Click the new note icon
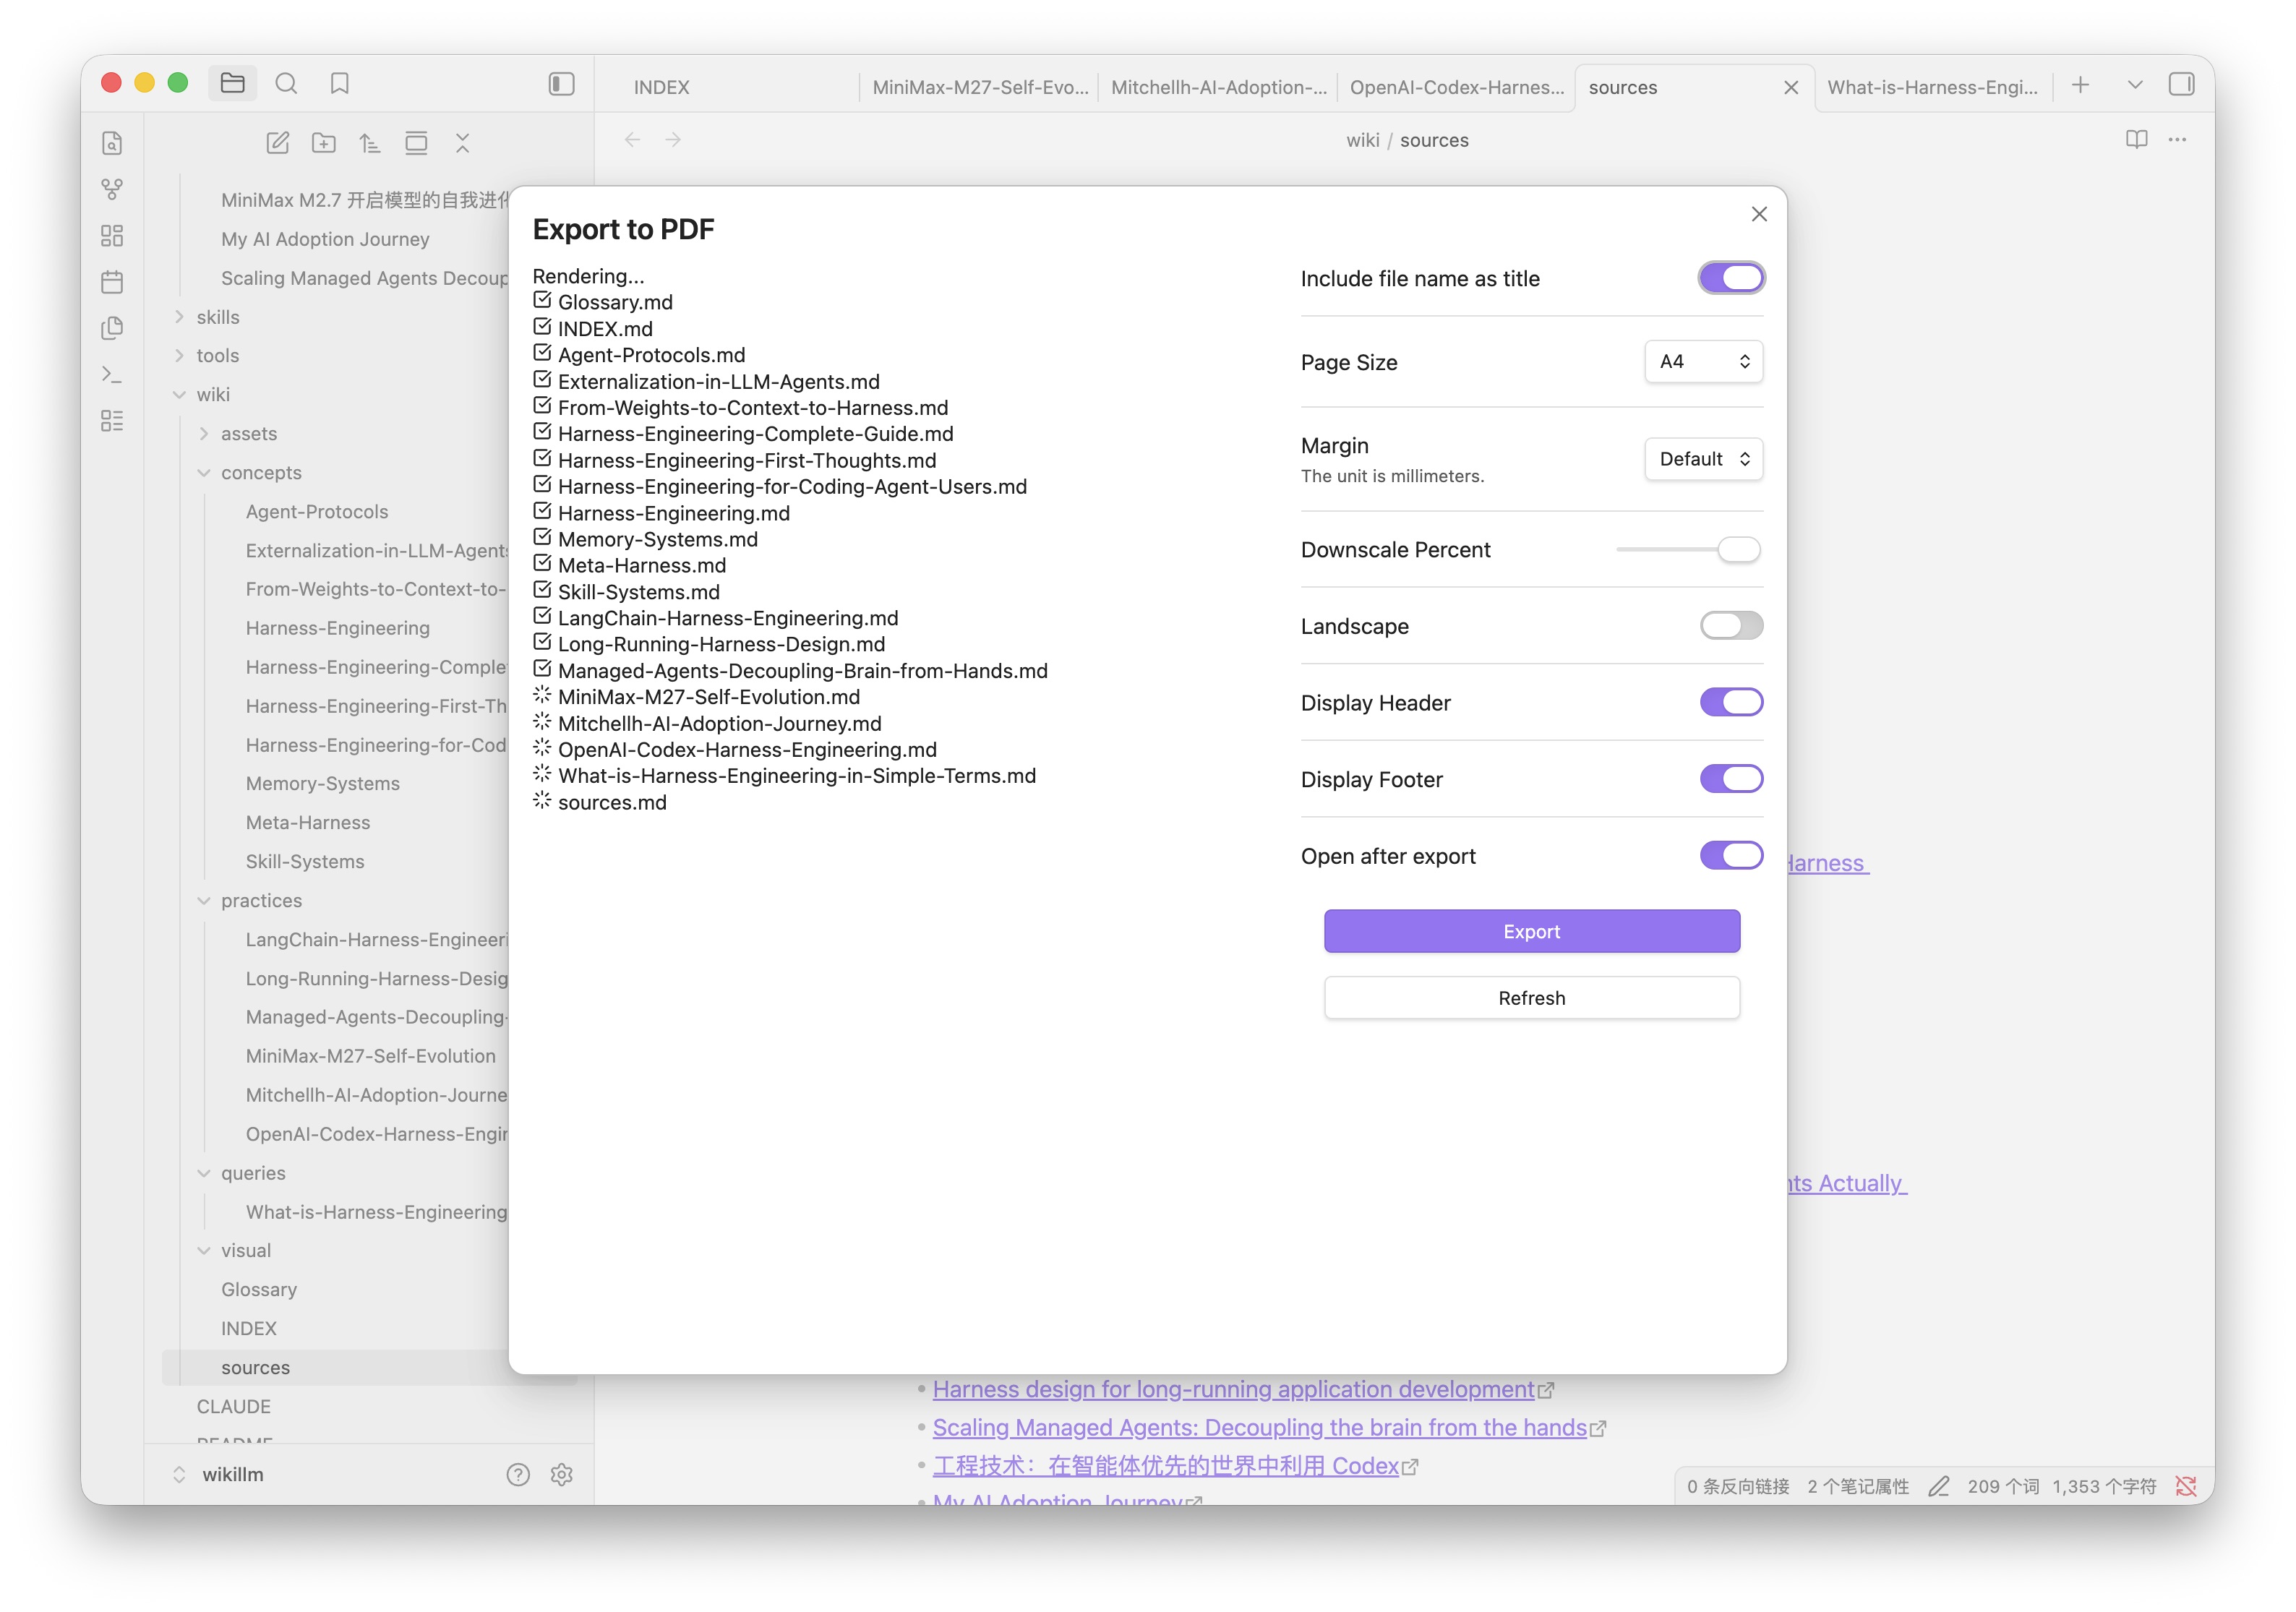 (278, 143)
